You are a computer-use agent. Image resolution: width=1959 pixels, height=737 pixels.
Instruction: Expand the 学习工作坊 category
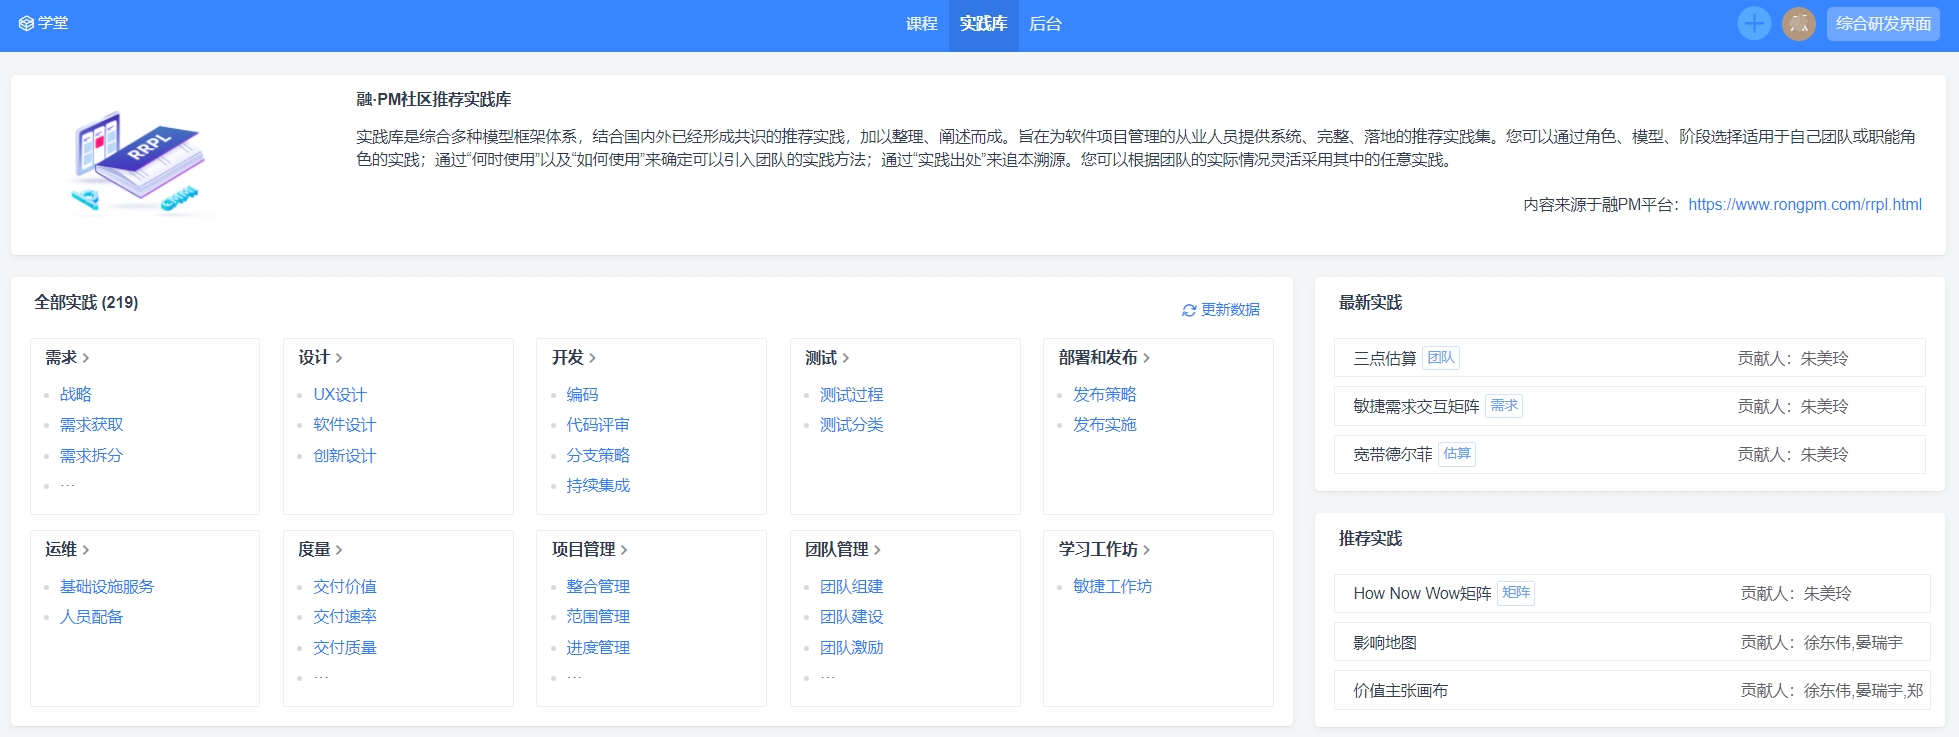tap(1104, 550)
